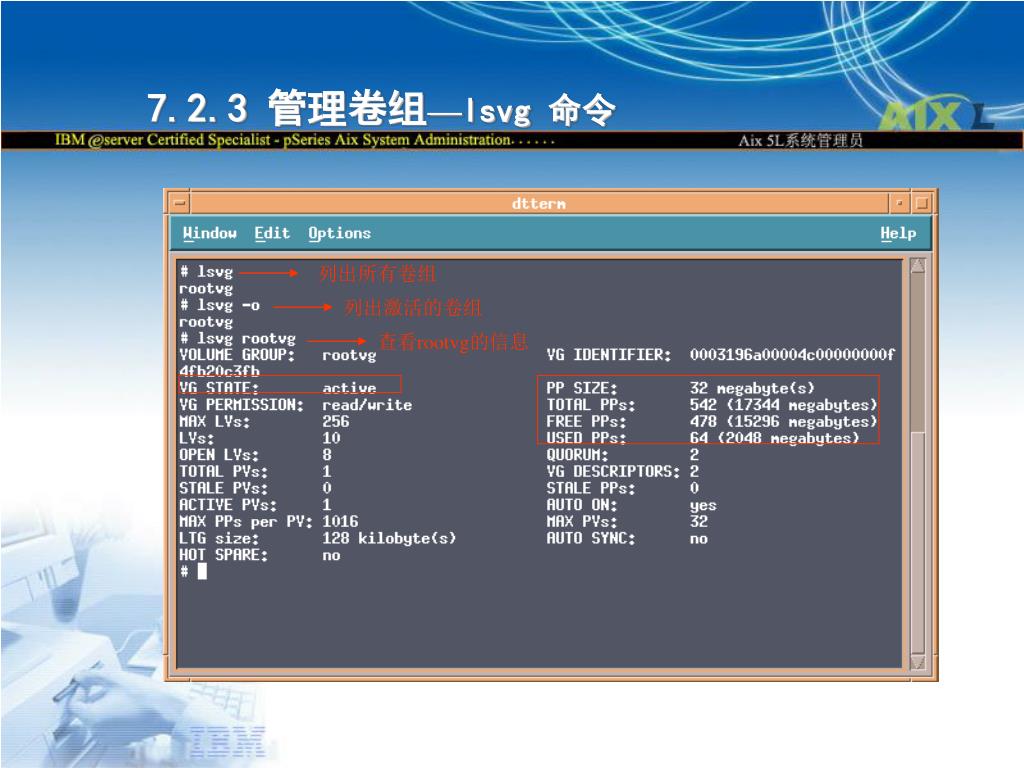The image size is (1024, 768).
Task: Click the 'MAX PVs:' label
Action: tap(582, 521)
